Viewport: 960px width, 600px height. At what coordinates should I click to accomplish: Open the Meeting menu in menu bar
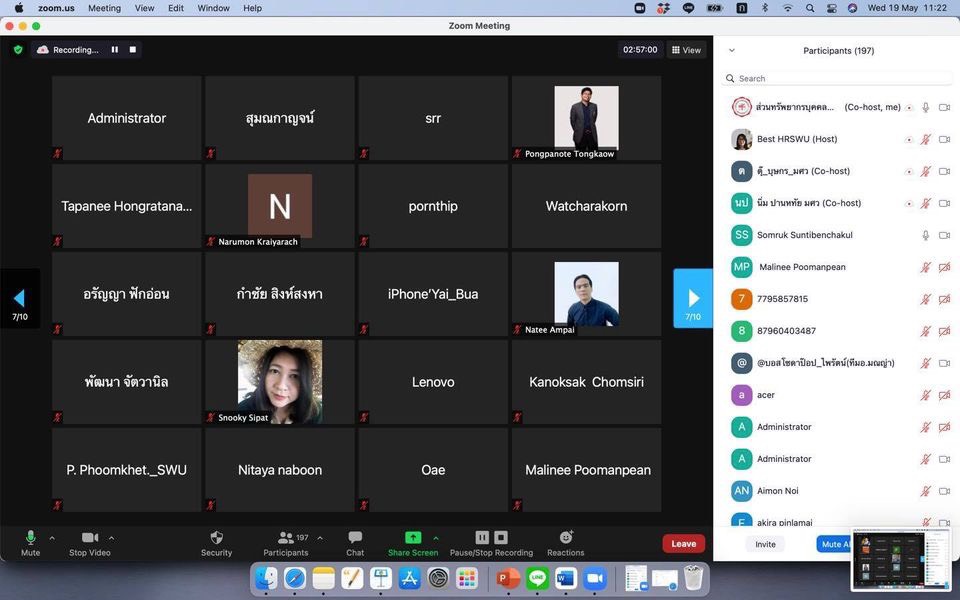pyautogui.click(x=104, y=8)
